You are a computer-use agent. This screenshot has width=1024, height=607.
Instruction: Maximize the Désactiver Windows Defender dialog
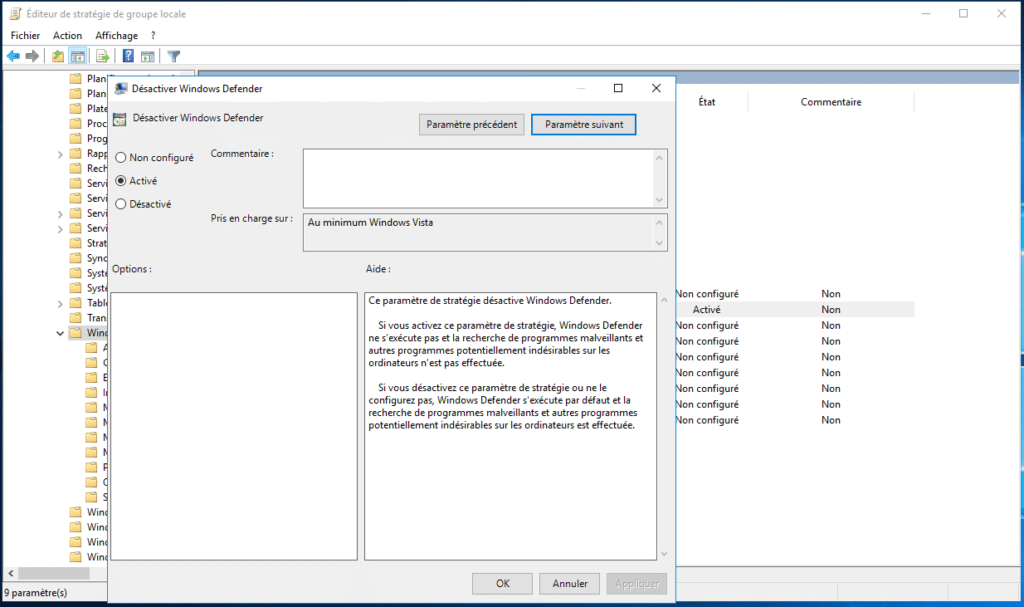tap(618, 88)
